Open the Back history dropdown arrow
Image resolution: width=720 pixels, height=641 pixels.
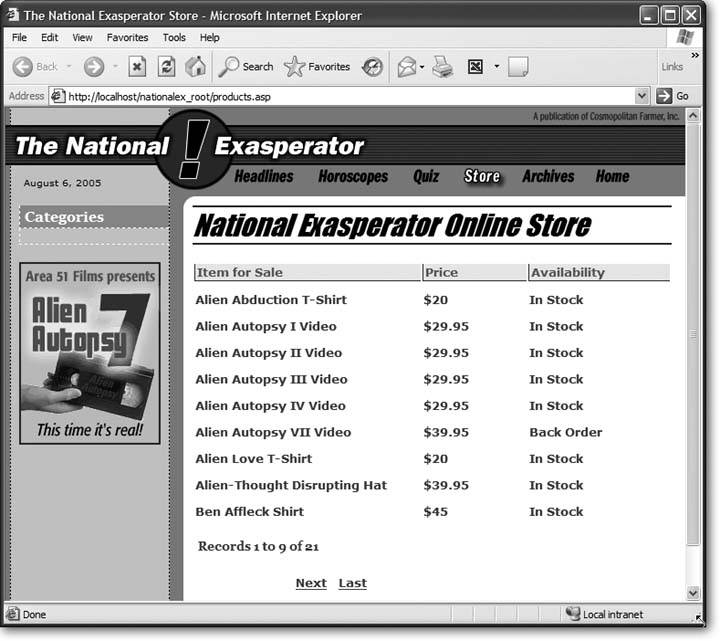(69, 67)
